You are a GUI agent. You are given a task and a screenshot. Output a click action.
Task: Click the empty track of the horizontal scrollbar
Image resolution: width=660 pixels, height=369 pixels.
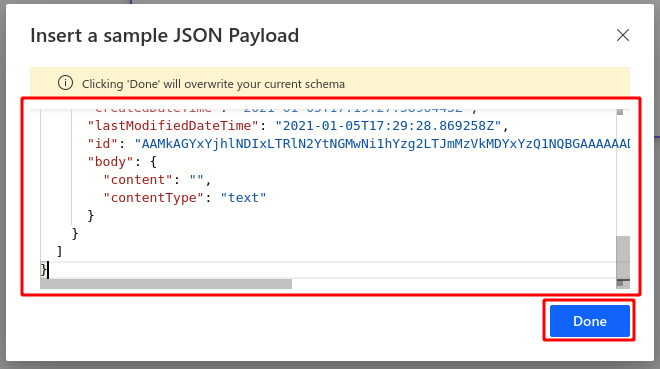point(454,284)
